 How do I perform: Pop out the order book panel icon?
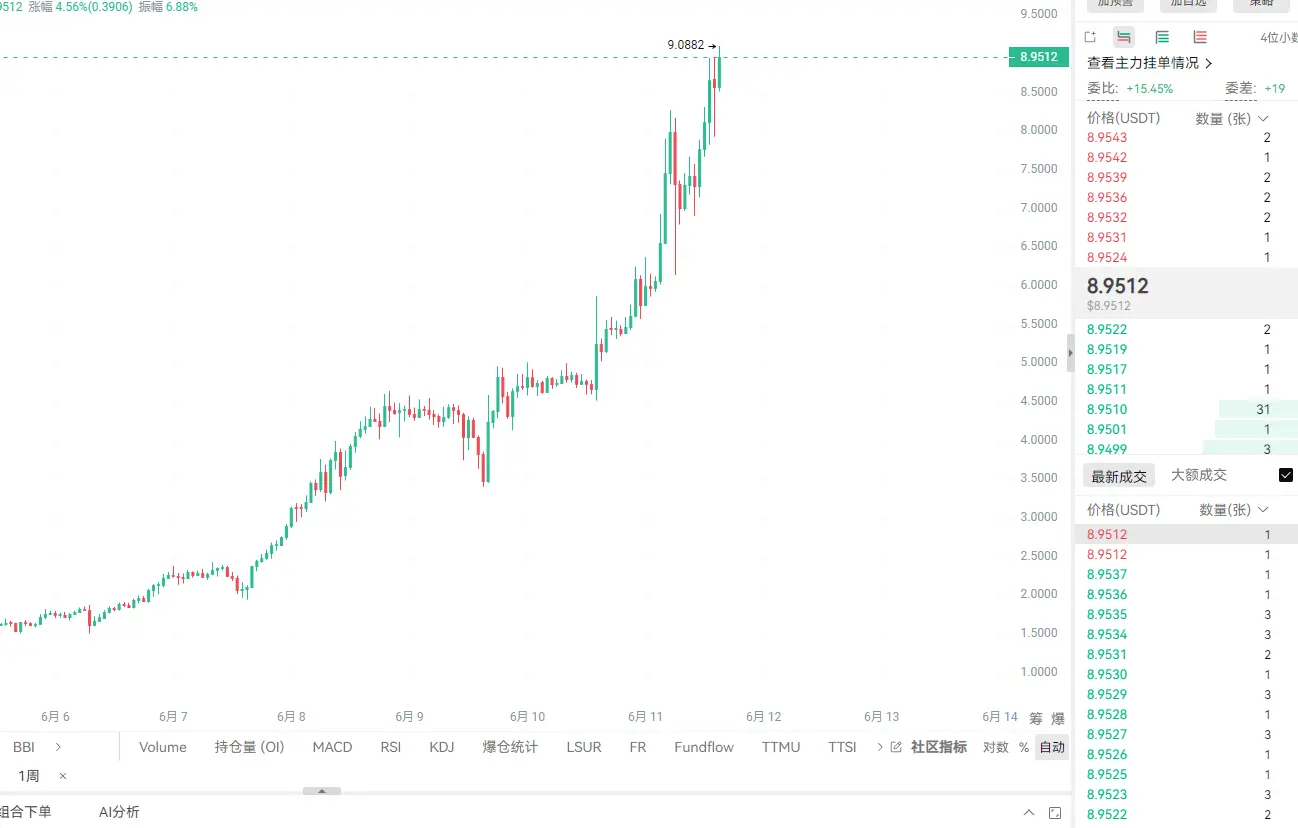coord(1090,37)
